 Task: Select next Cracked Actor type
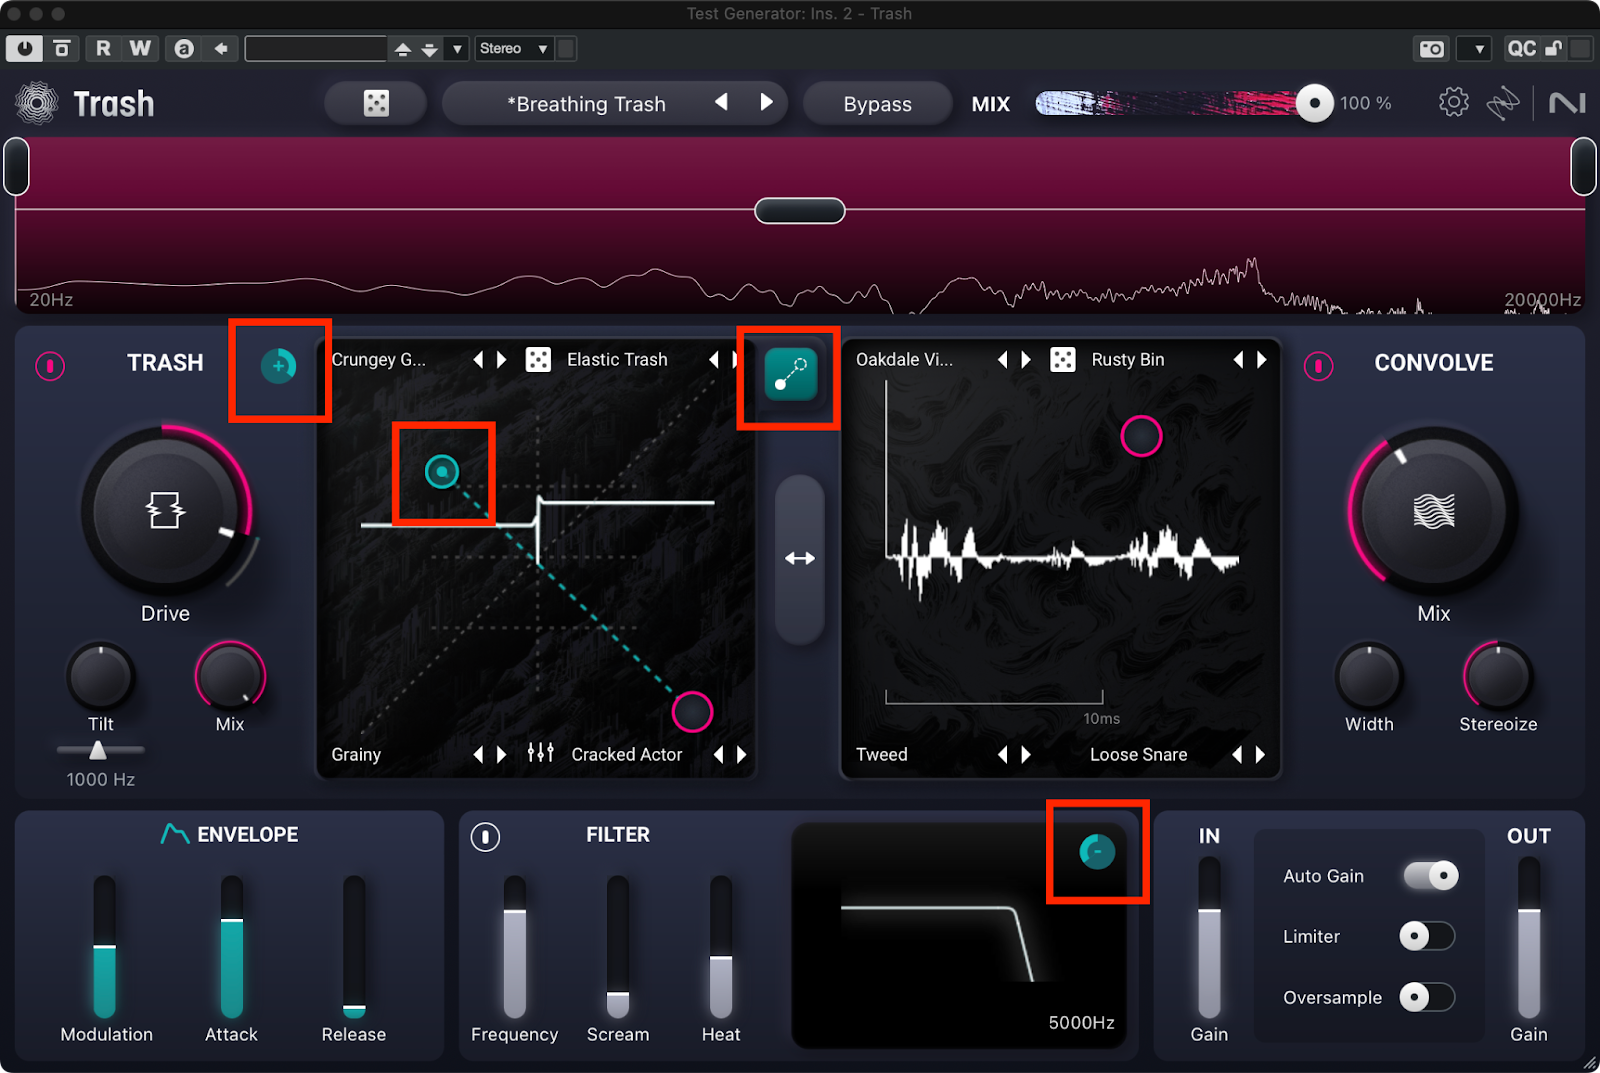[742, 755]
